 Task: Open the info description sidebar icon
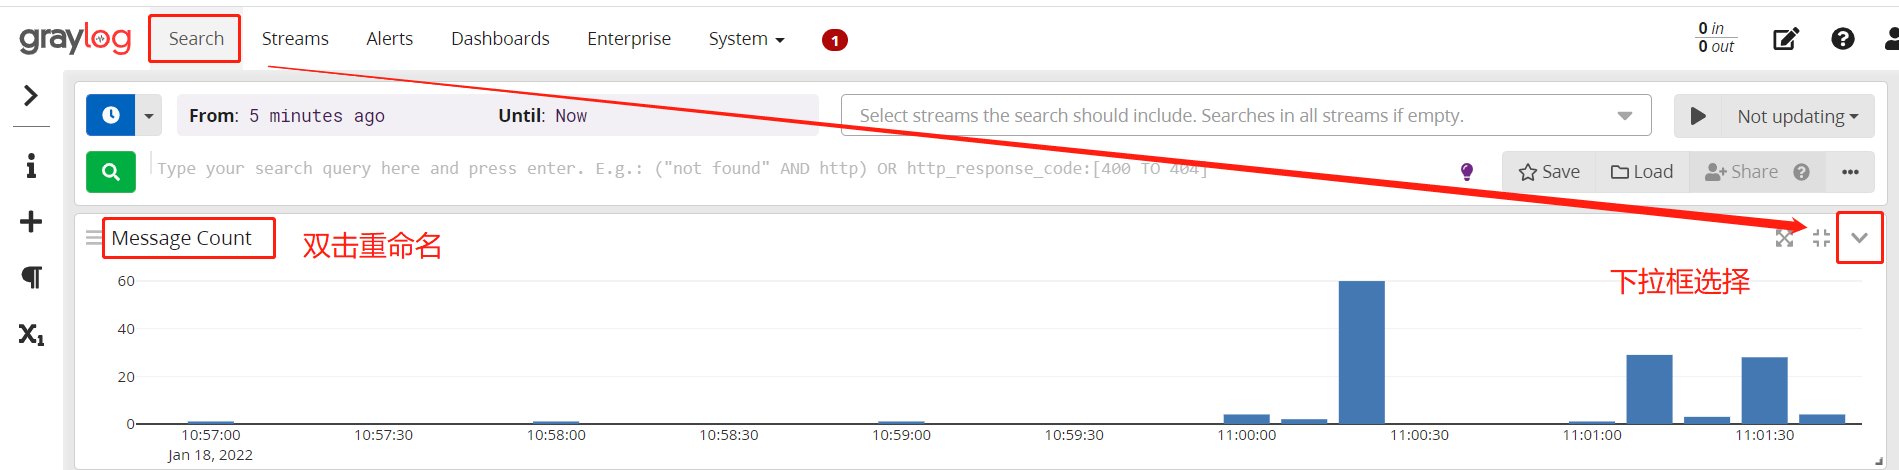(31, 166)
